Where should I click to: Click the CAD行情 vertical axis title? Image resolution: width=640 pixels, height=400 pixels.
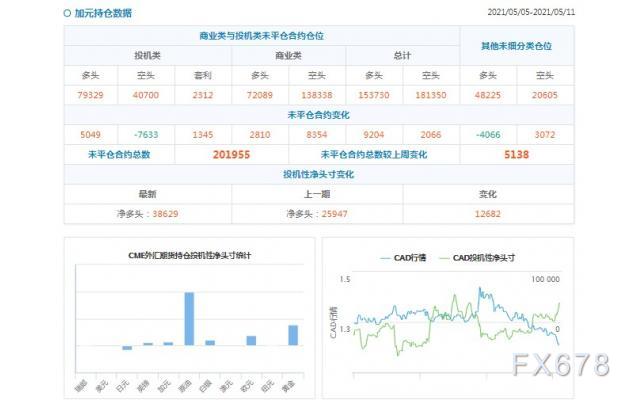[x=333, y=322]
